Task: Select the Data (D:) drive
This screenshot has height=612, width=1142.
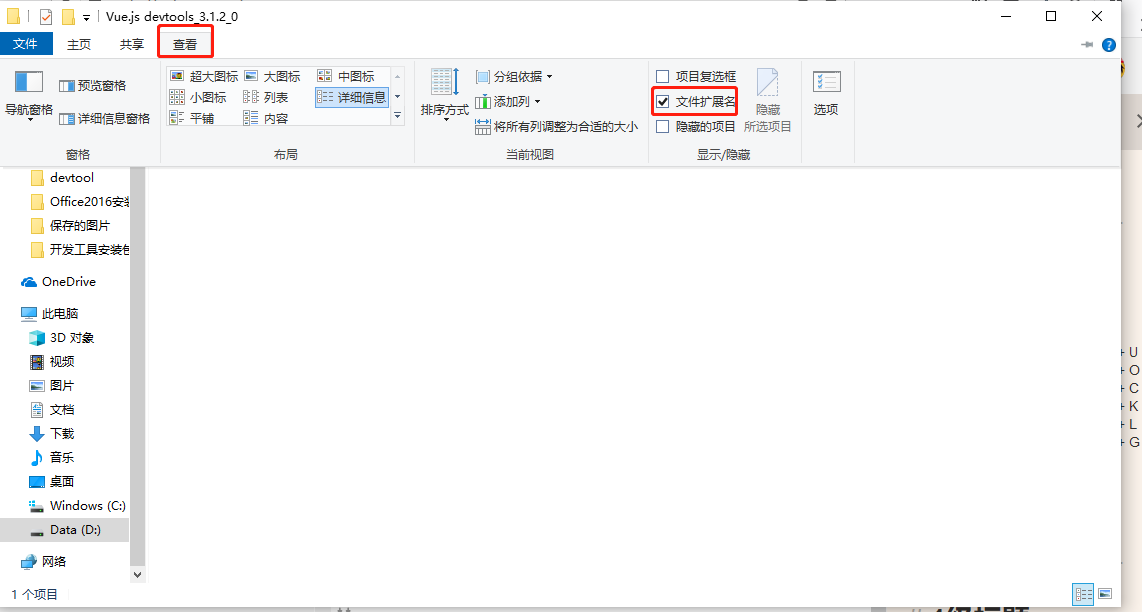Action: click(x=64, y=530)
